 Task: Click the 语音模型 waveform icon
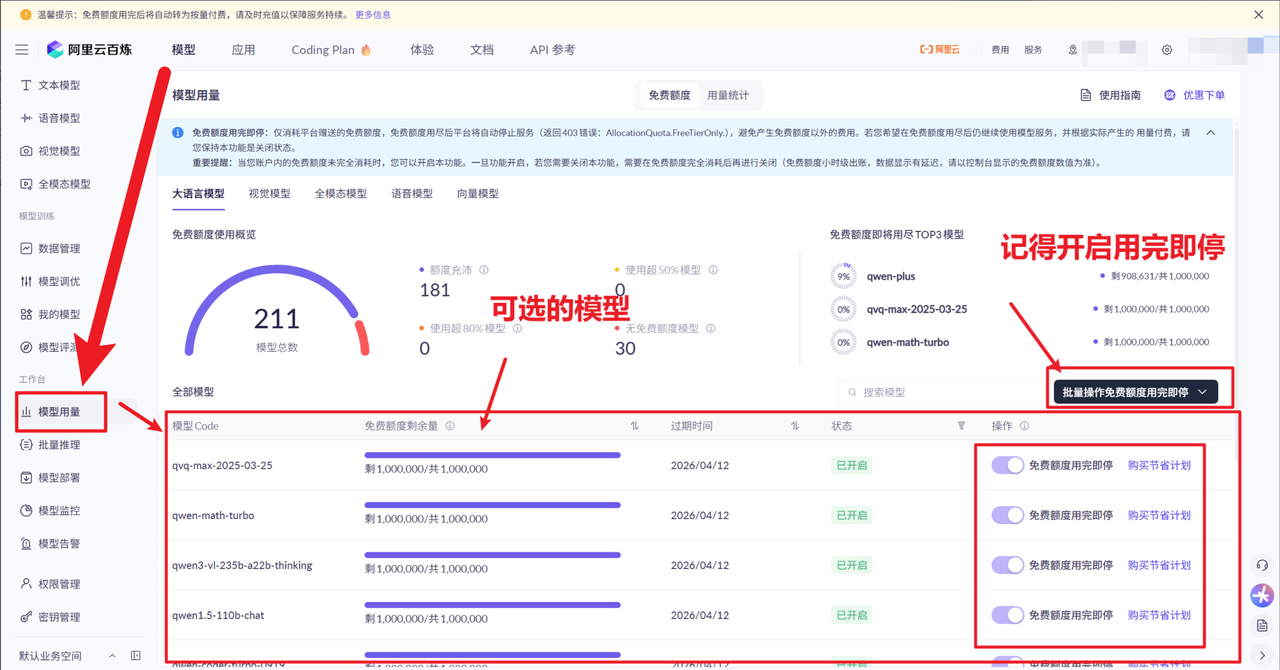(x=26, y=118)
